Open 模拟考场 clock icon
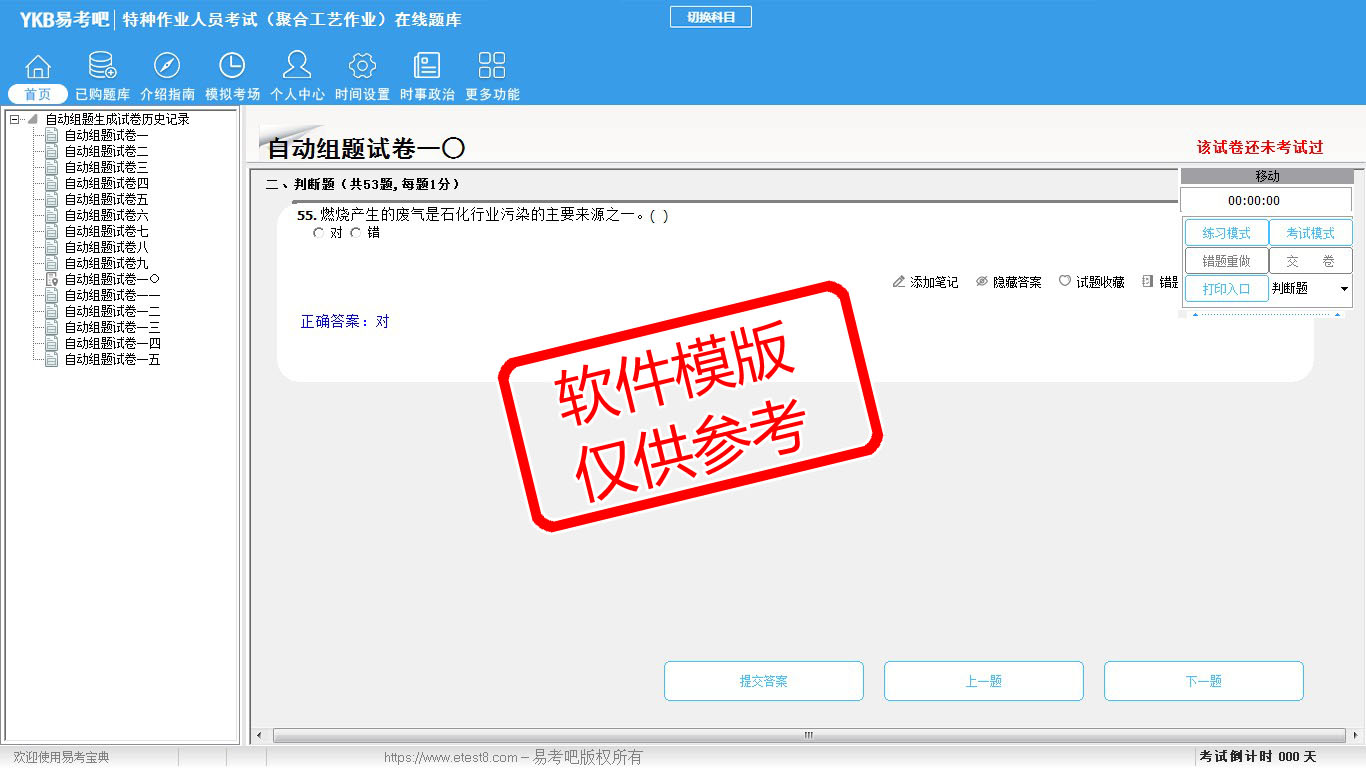The width and height of the screenshot is (1366, 768). tap(232, 67)
